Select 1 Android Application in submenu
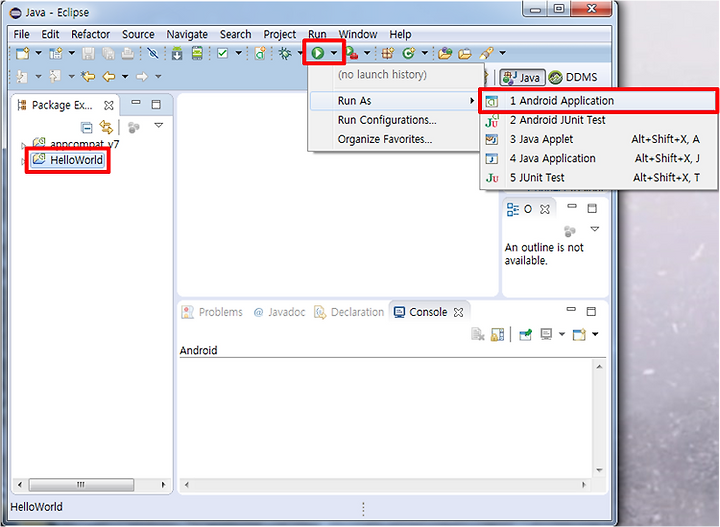 click(x=598, y=101)
